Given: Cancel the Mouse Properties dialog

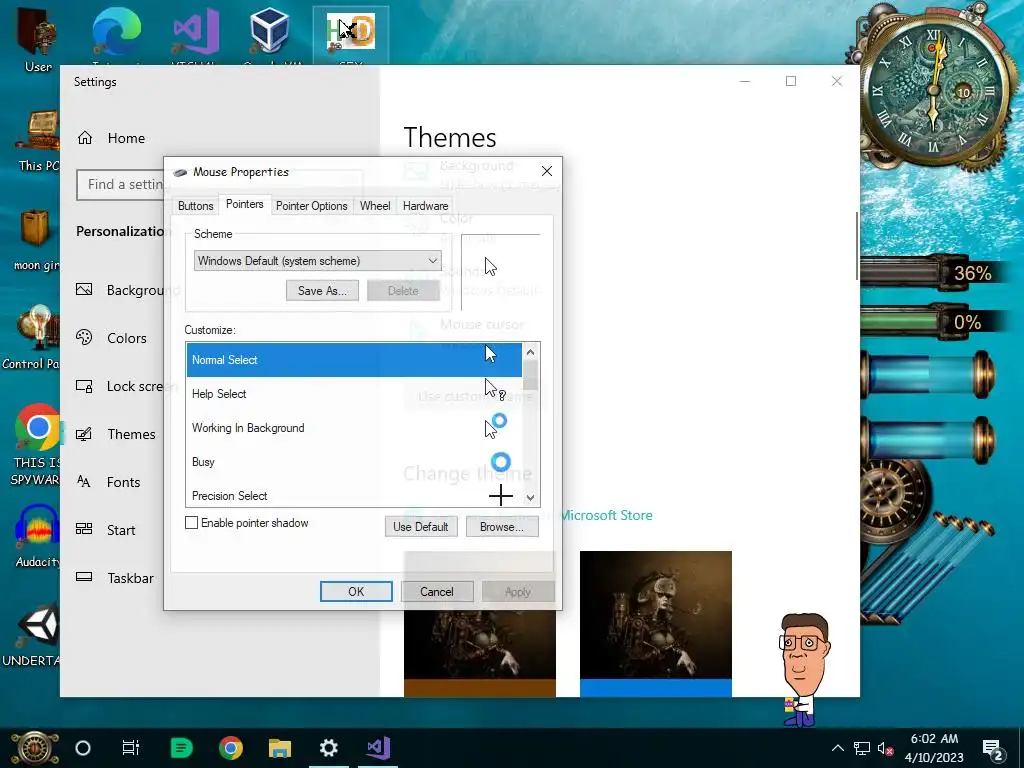Looking at the screenshot, I should pyautogui.click(x=437, y=591).
